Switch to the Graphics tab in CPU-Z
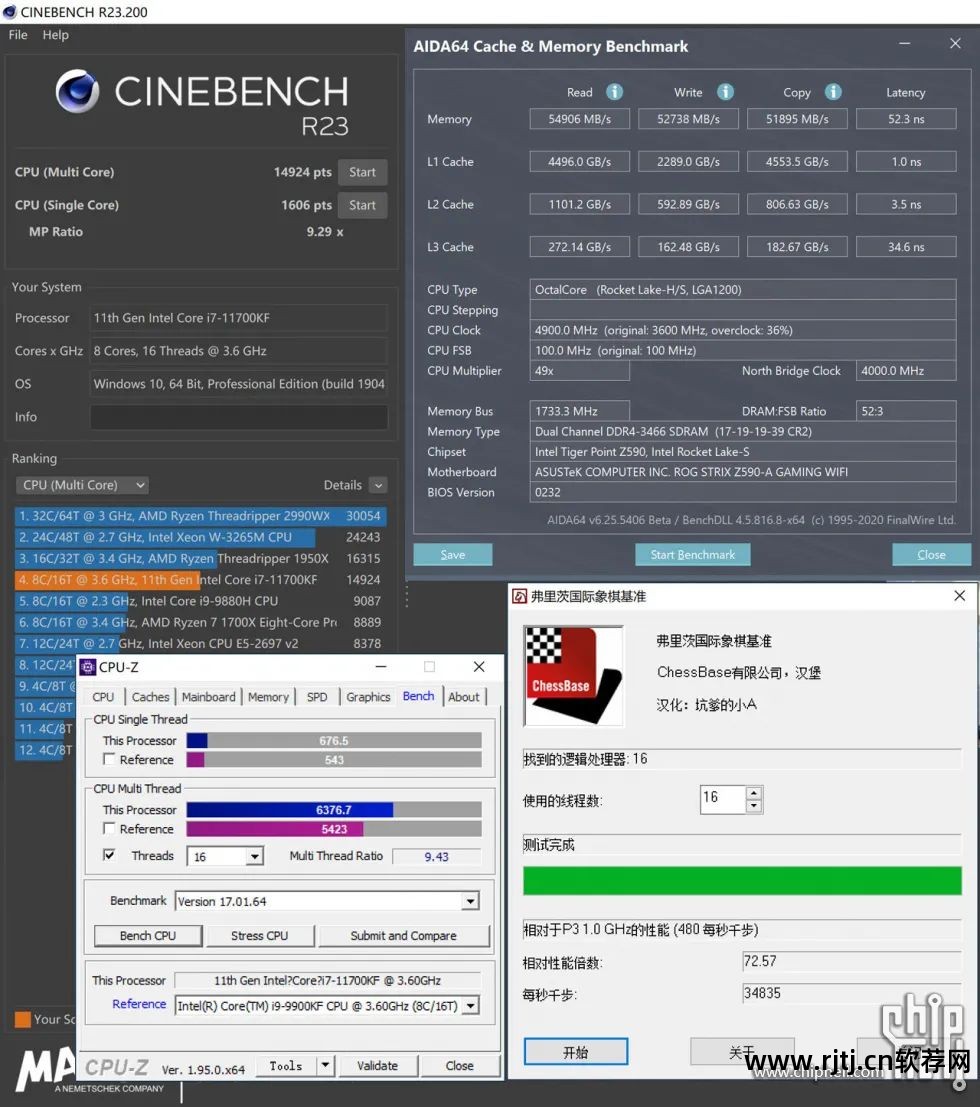The height and width of the screenshot is (1107, 980). (368, 697)
